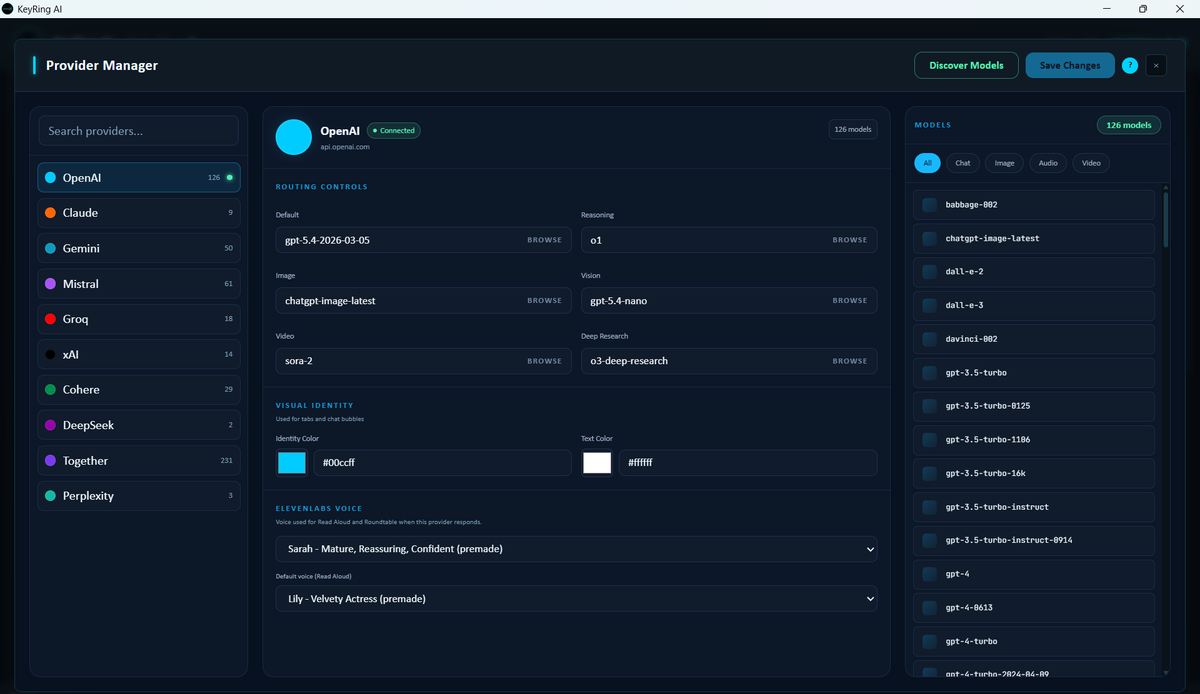The image size is (1200, 694).
Task: Filter models by Image
Action: [x=1005, y=163]
